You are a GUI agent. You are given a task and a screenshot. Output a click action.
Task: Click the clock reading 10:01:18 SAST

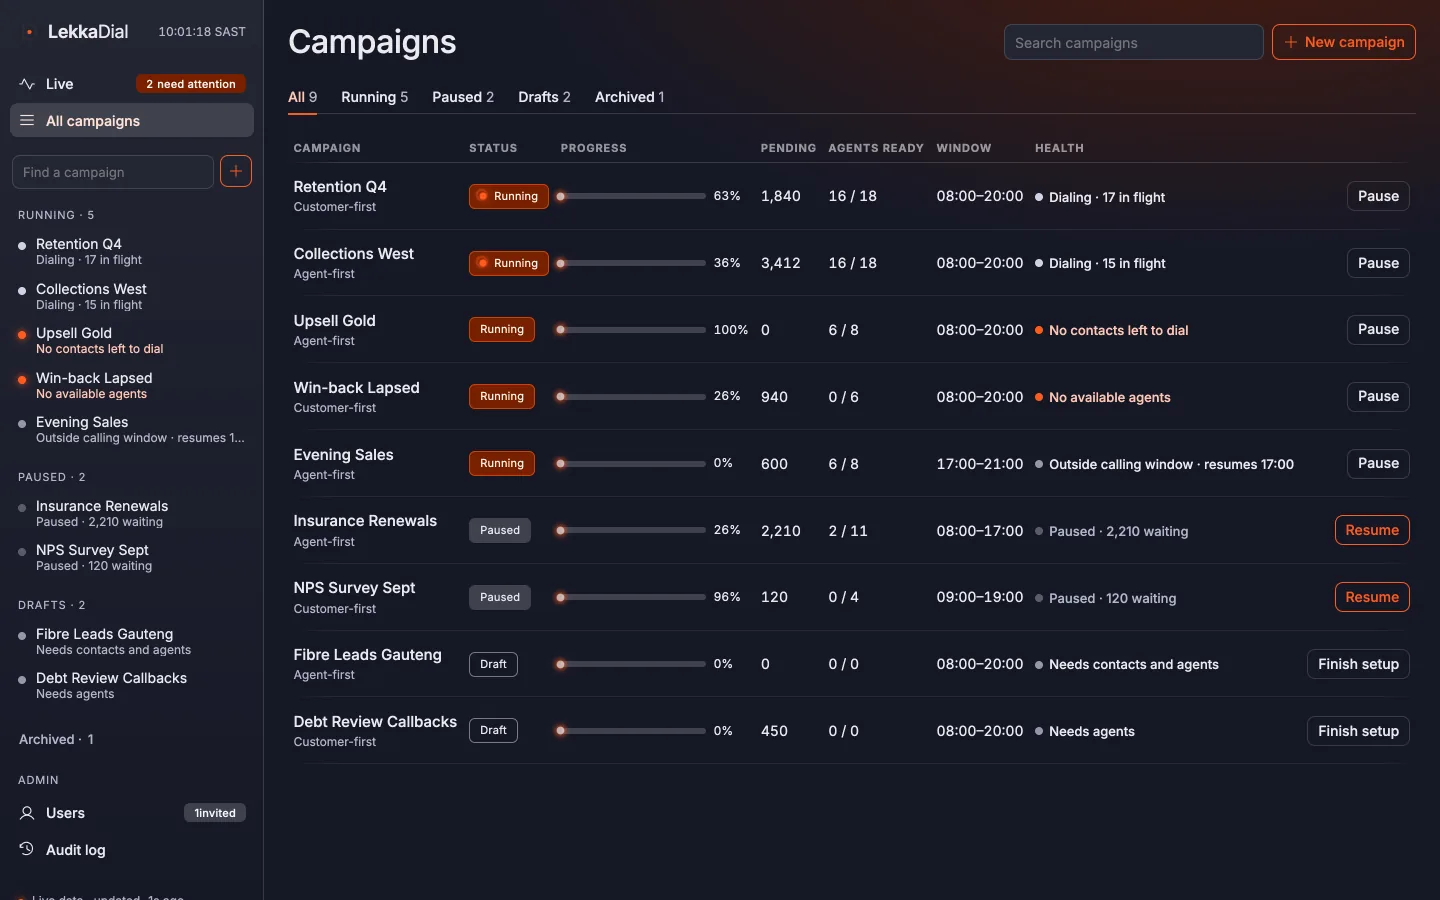[x=202, y=32]
